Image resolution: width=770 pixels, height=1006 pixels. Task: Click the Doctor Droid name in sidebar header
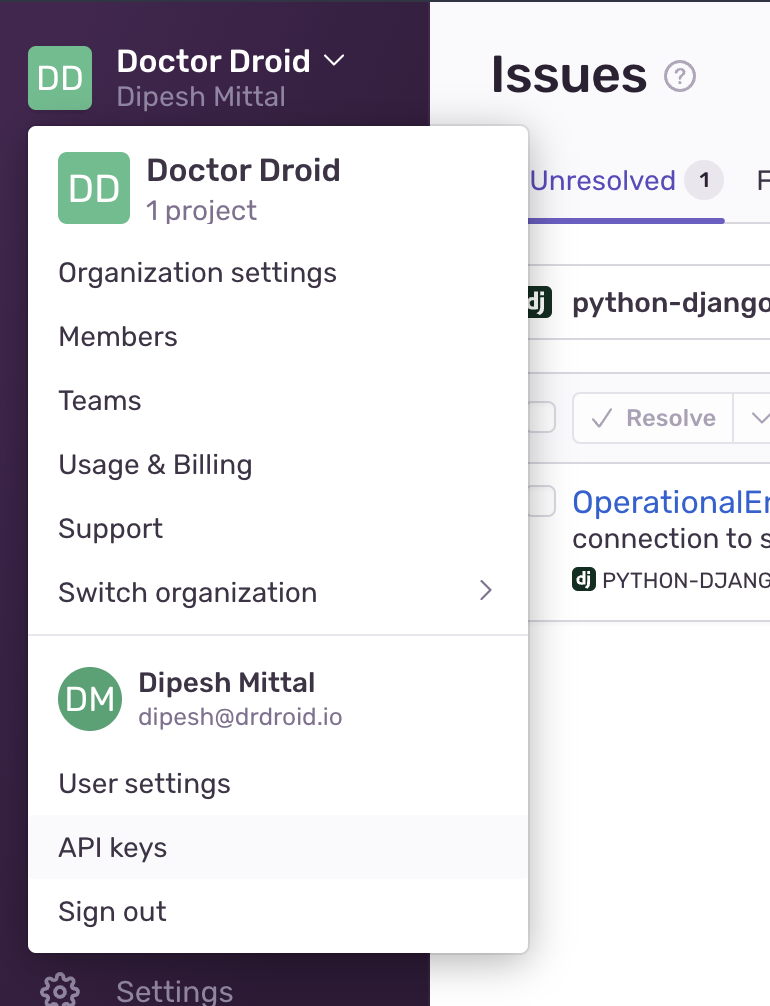(214, 61)
